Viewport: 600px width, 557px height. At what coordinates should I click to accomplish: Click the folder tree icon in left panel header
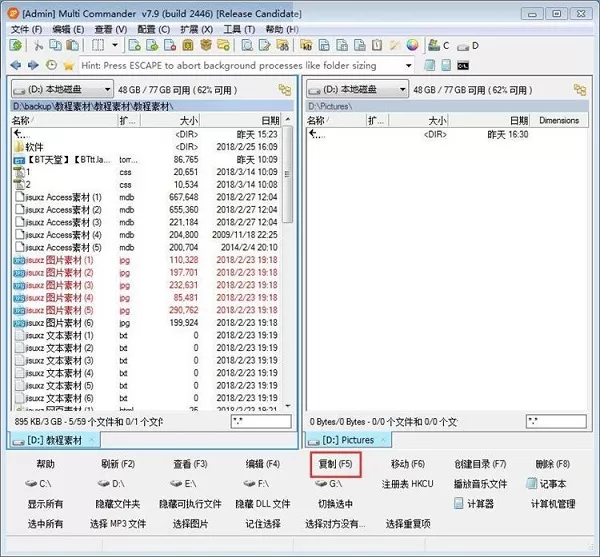(x=284, y=90)
